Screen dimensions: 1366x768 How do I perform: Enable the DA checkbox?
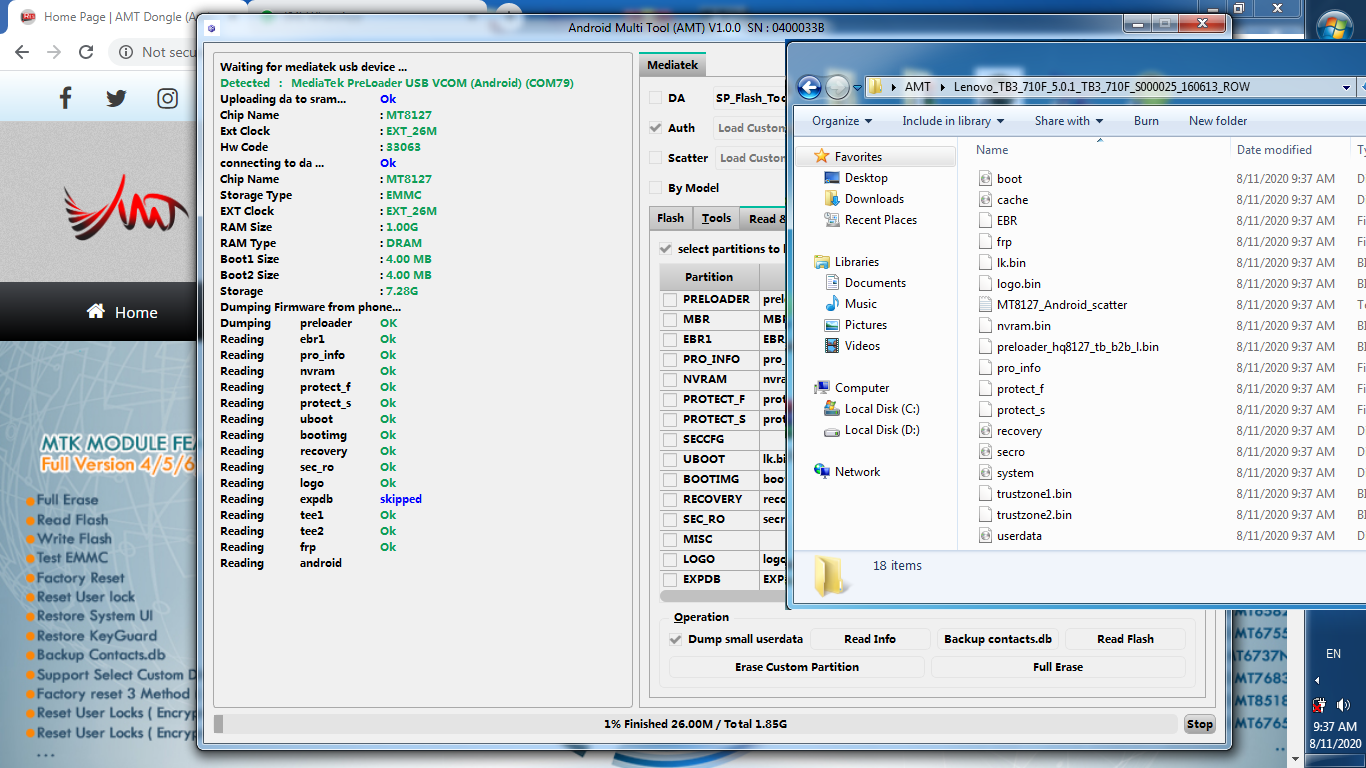pyautogui.click(x=655, y=98)
